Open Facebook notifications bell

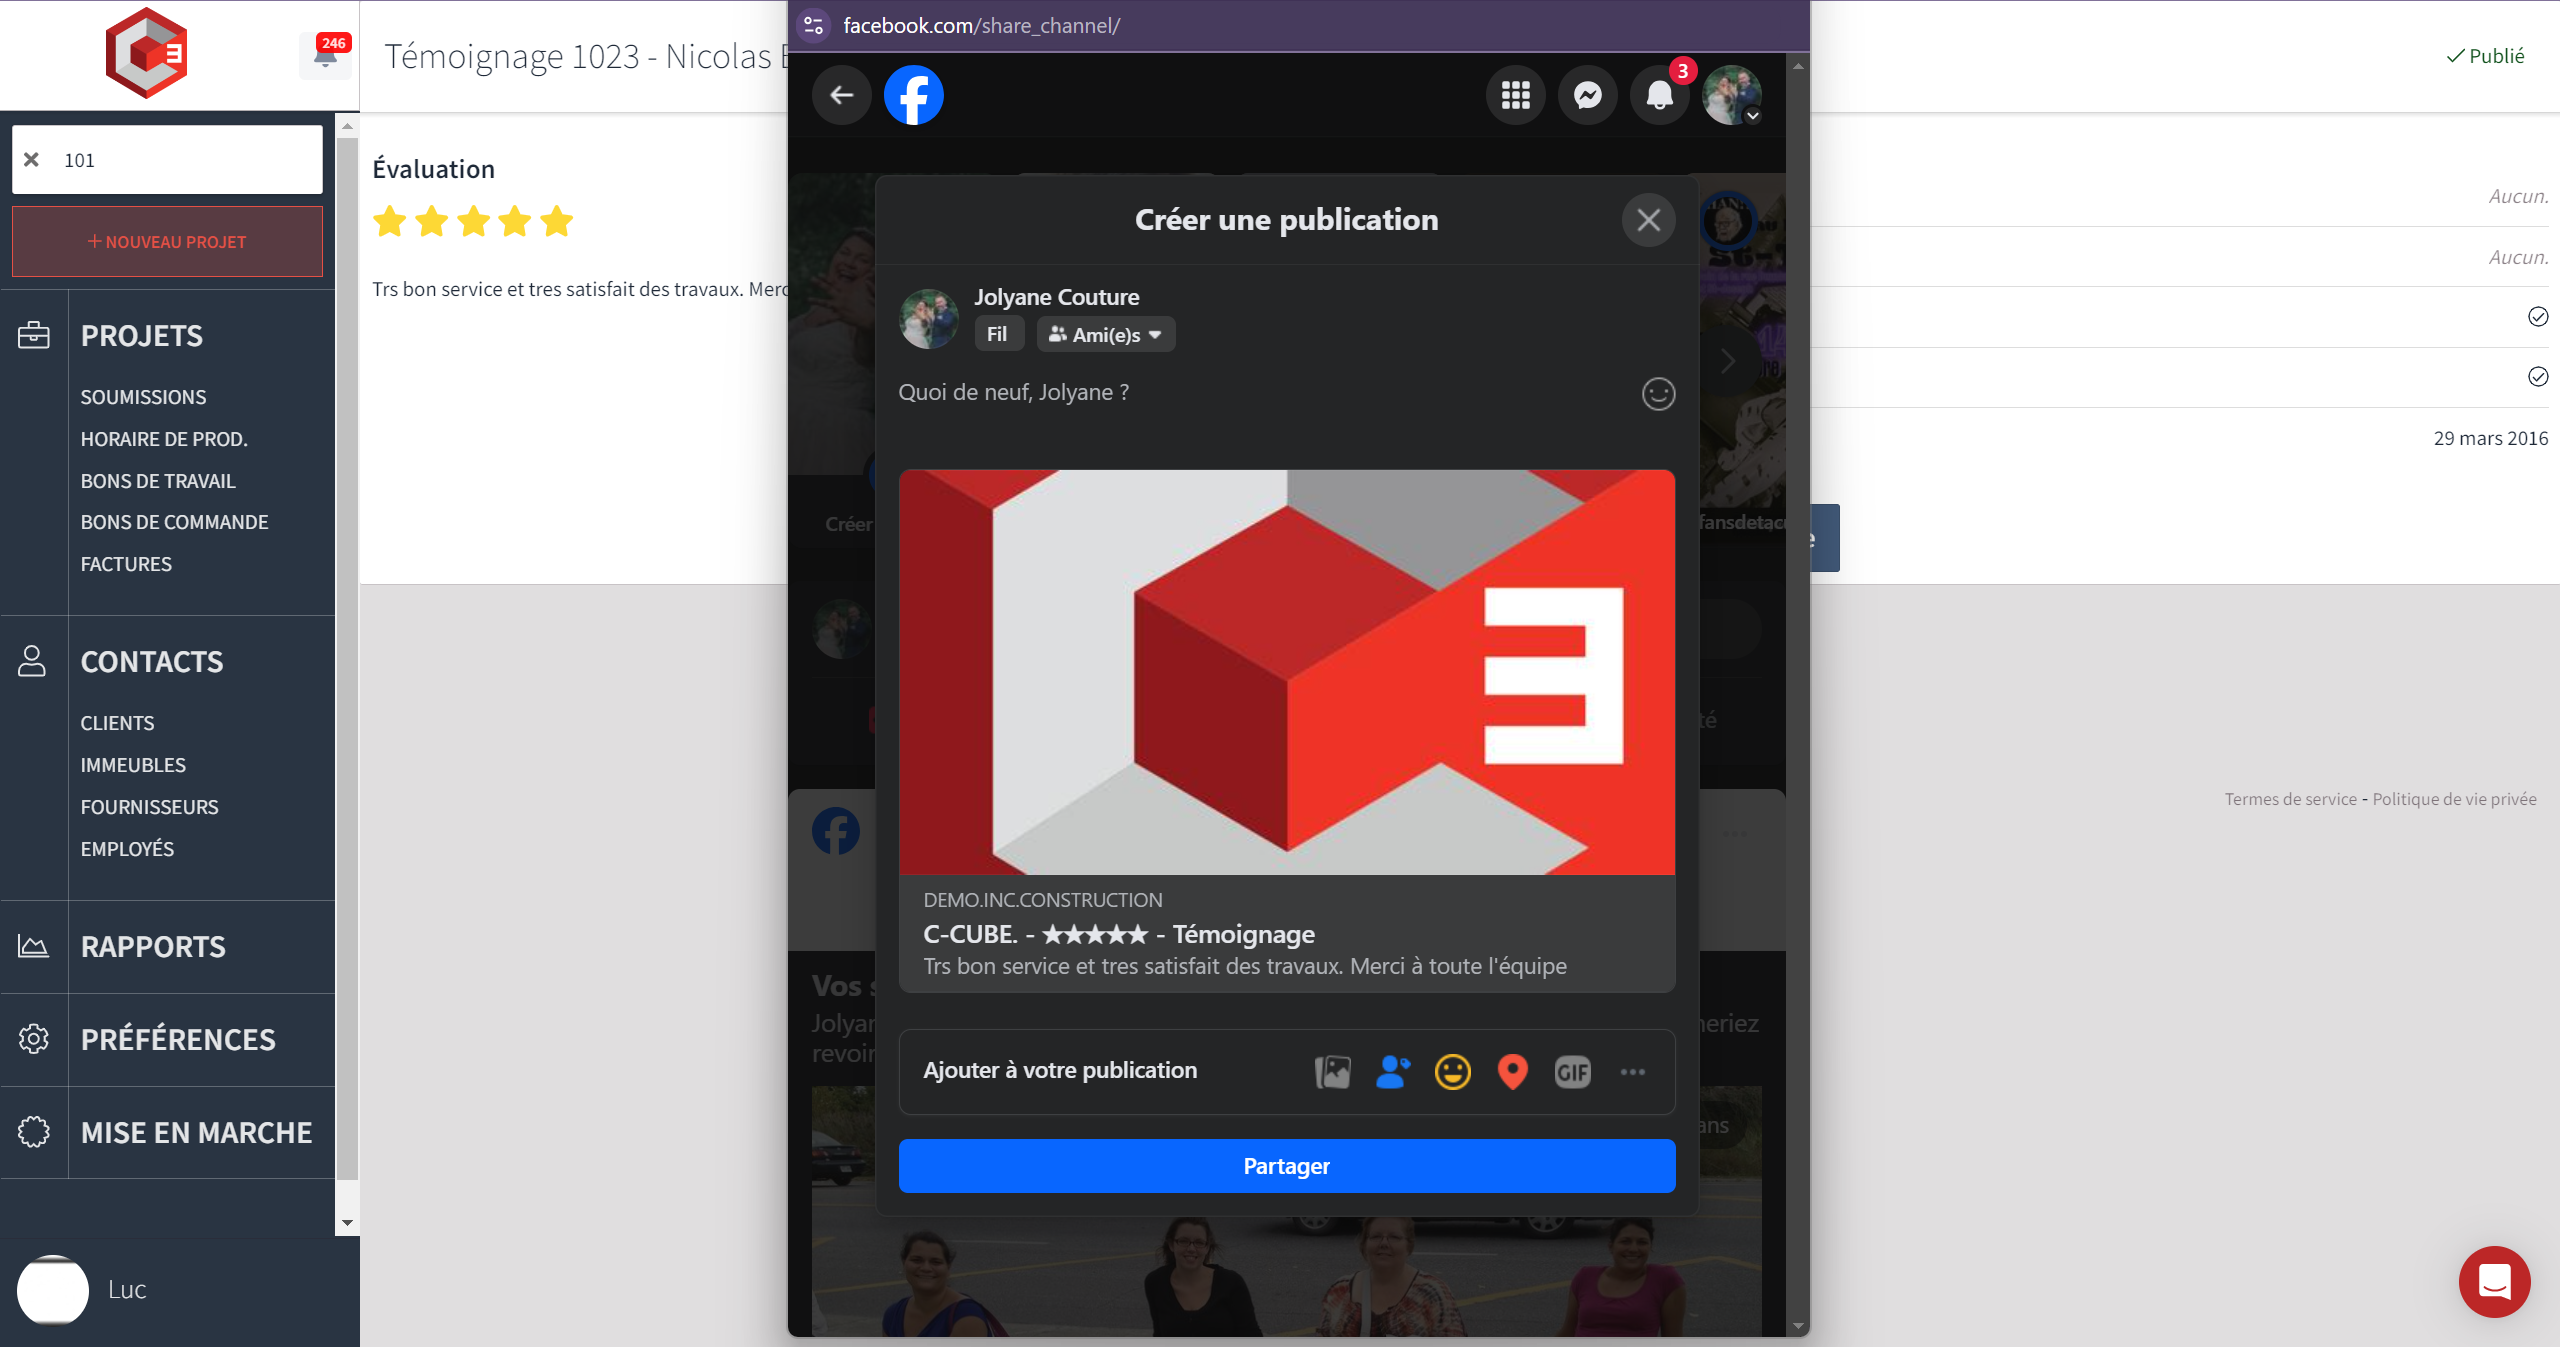1660,95
